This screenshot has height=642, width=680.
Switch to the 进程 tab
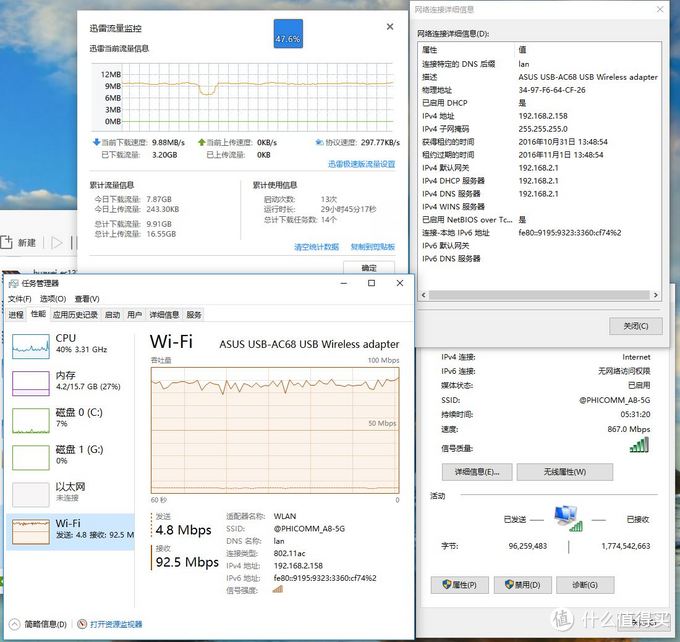click(16, 314)
